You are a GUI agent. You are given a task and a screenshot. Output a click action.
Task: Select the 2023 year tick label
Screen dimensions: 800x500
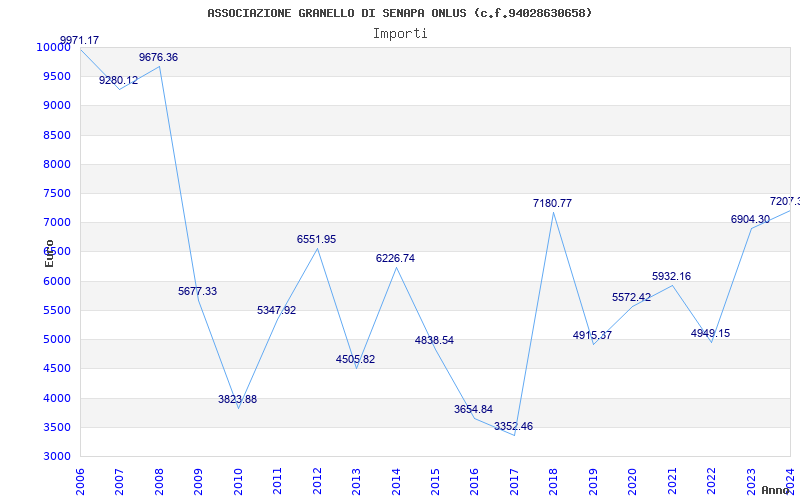(751, 482)
